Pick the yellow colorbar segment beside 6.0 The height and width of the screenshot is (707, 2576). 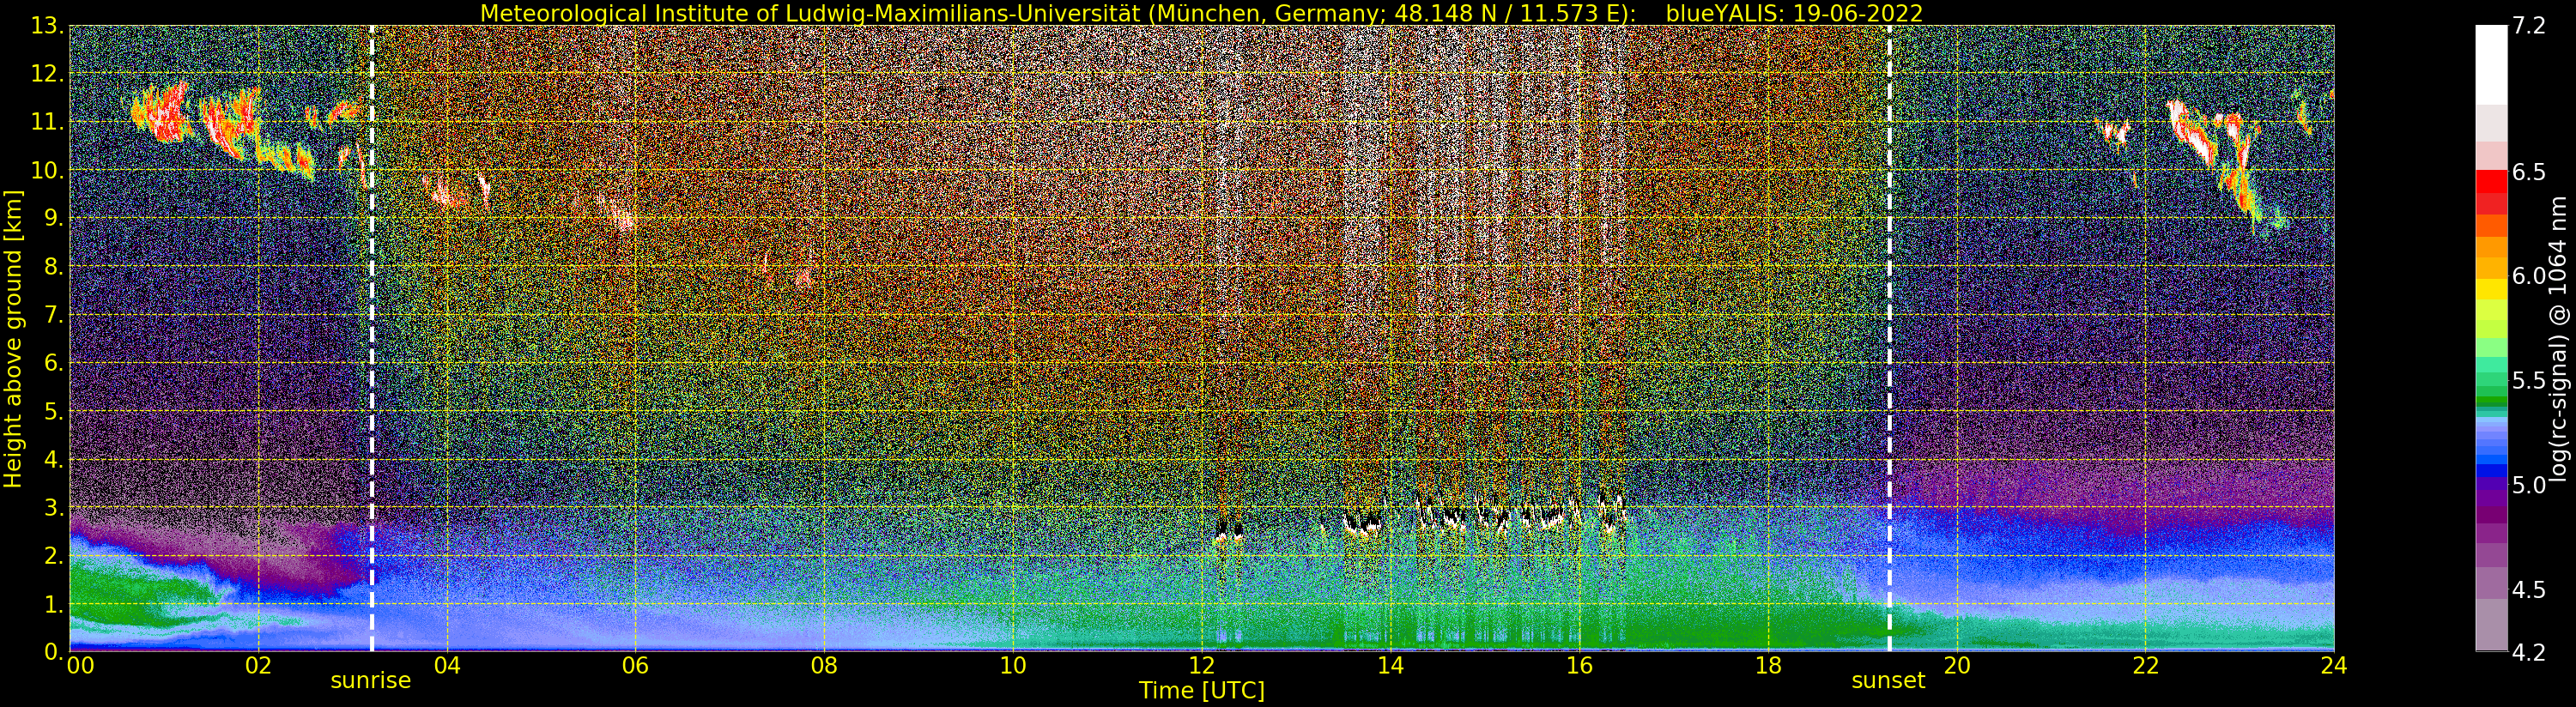2491,288
